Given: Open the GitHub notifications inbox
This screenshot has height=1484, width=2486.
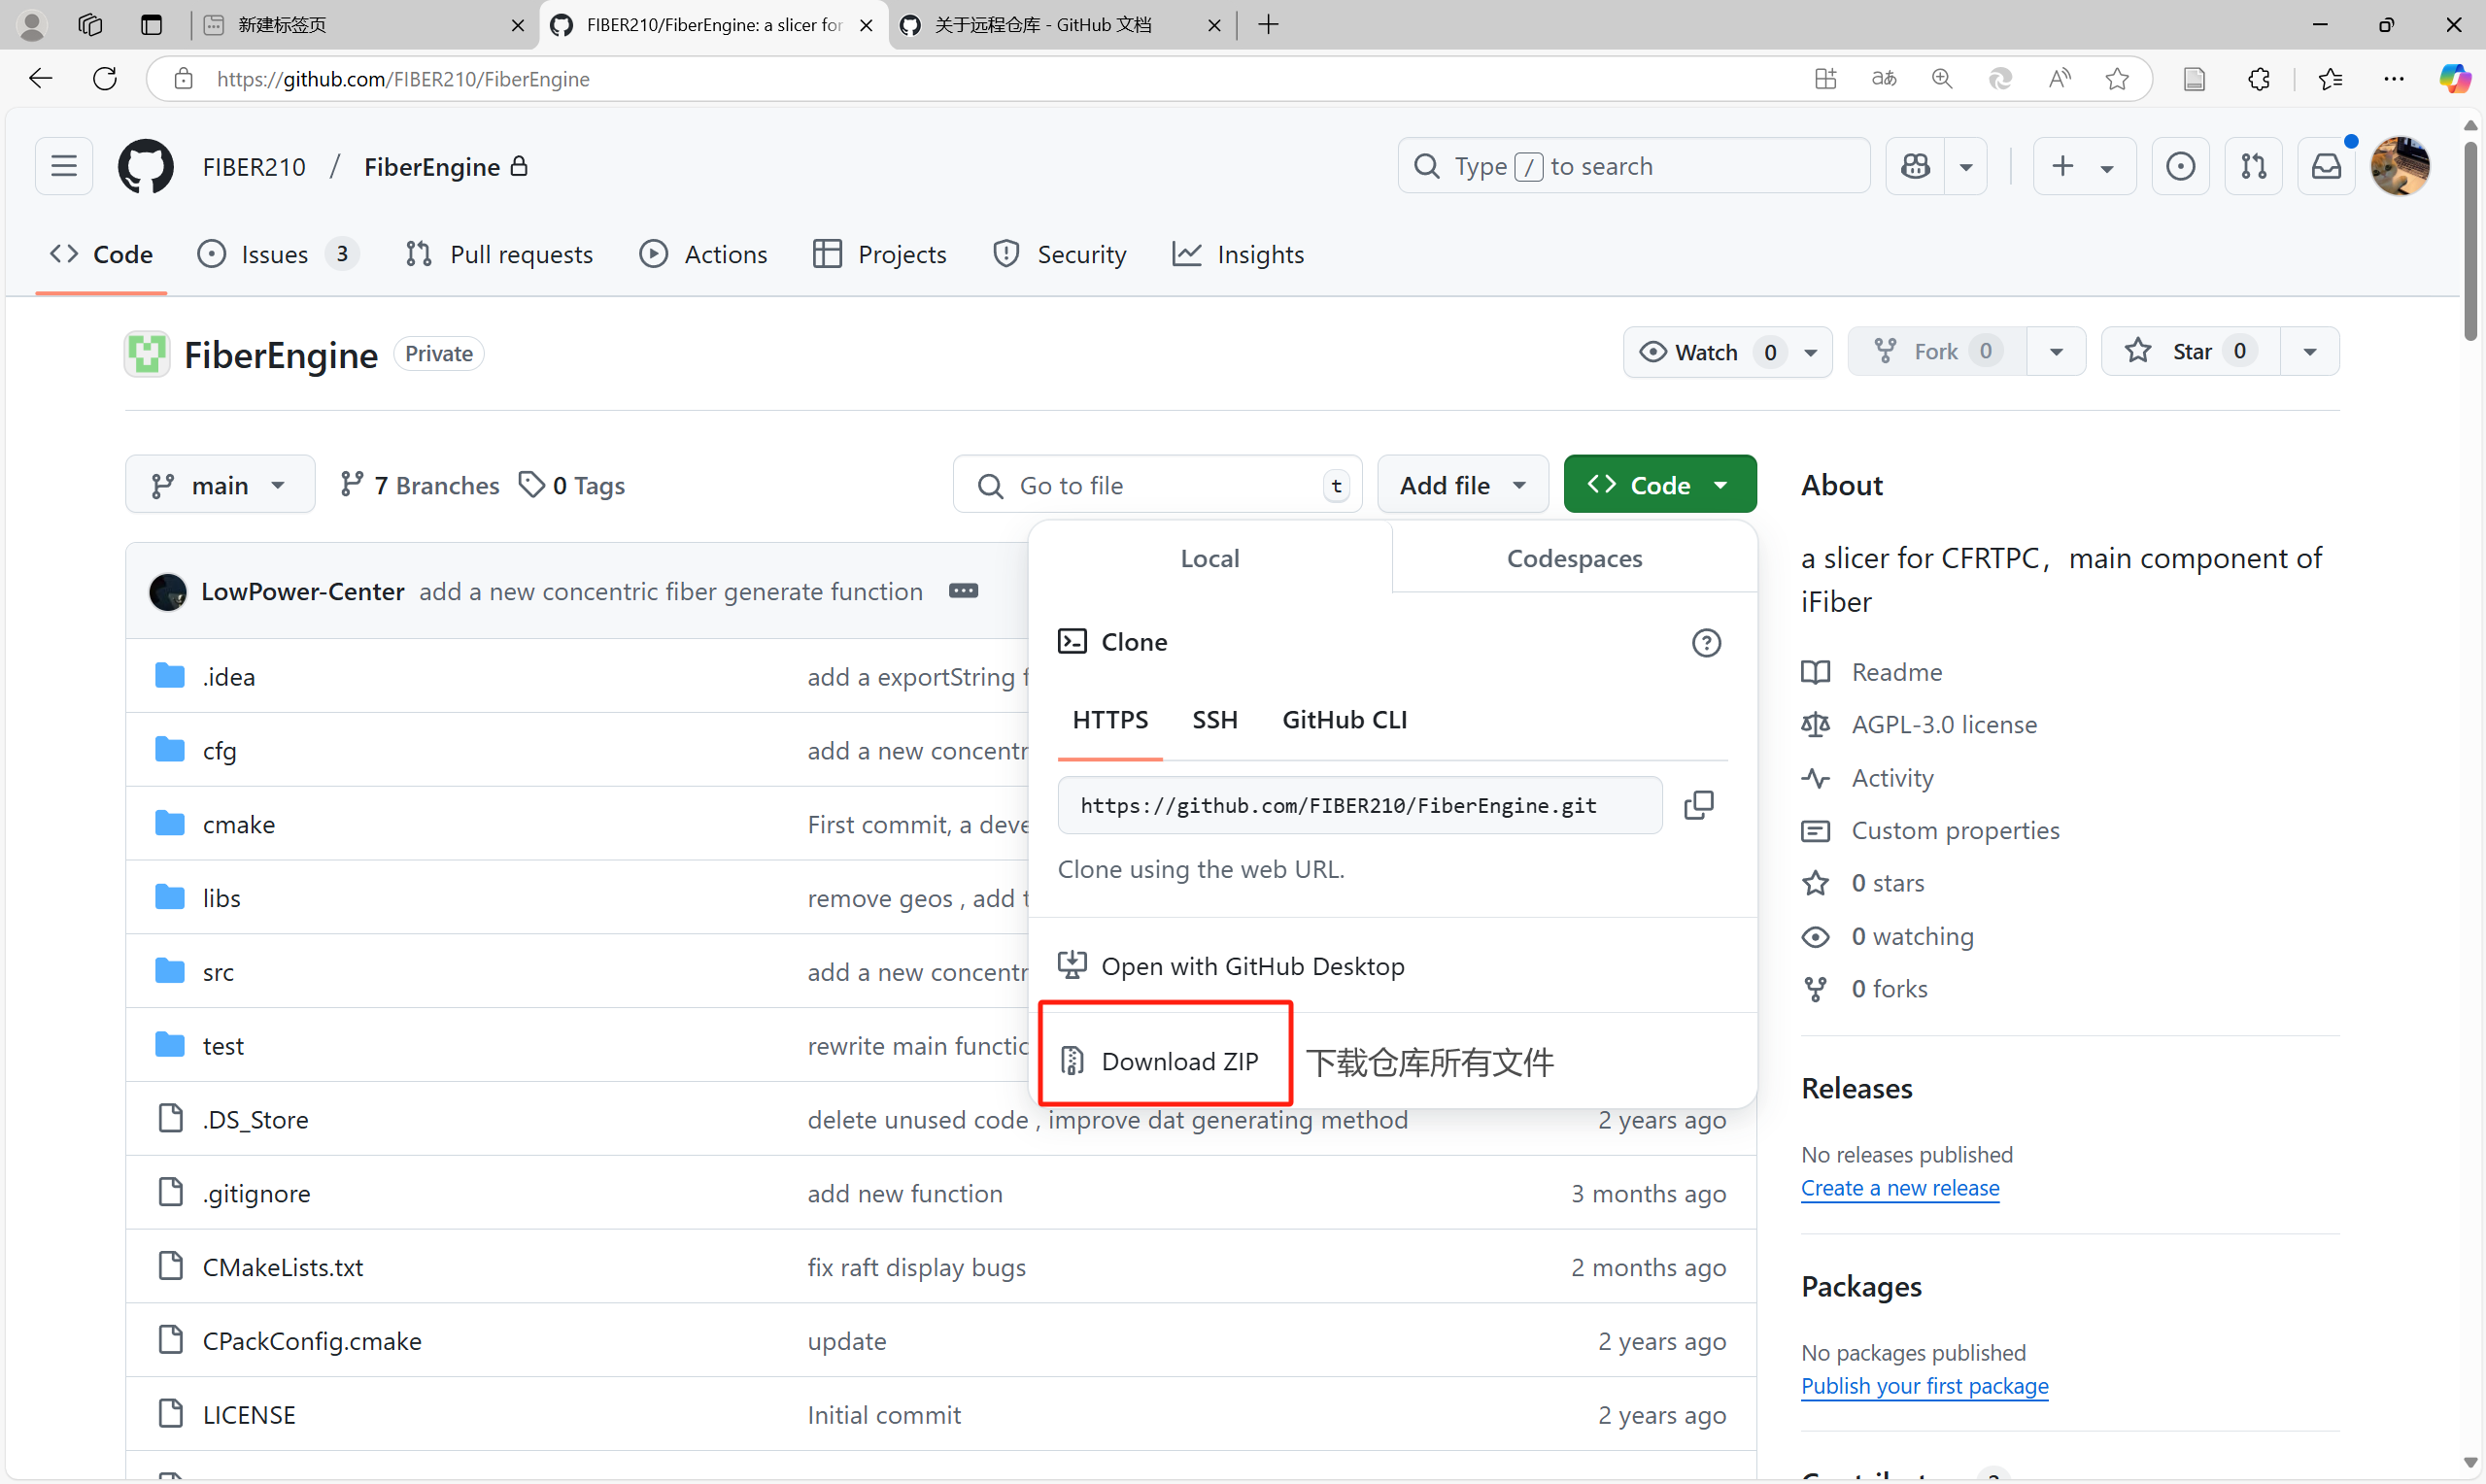Looking at the screenshot, I should 2326,166.
